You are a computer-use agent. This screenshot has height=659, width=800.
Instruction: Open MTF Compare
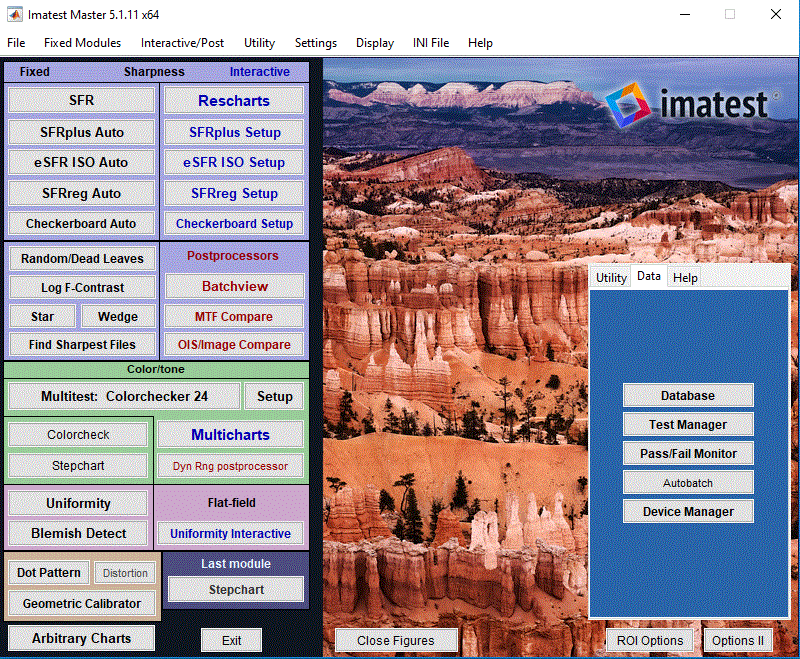(x=234, y=317)
